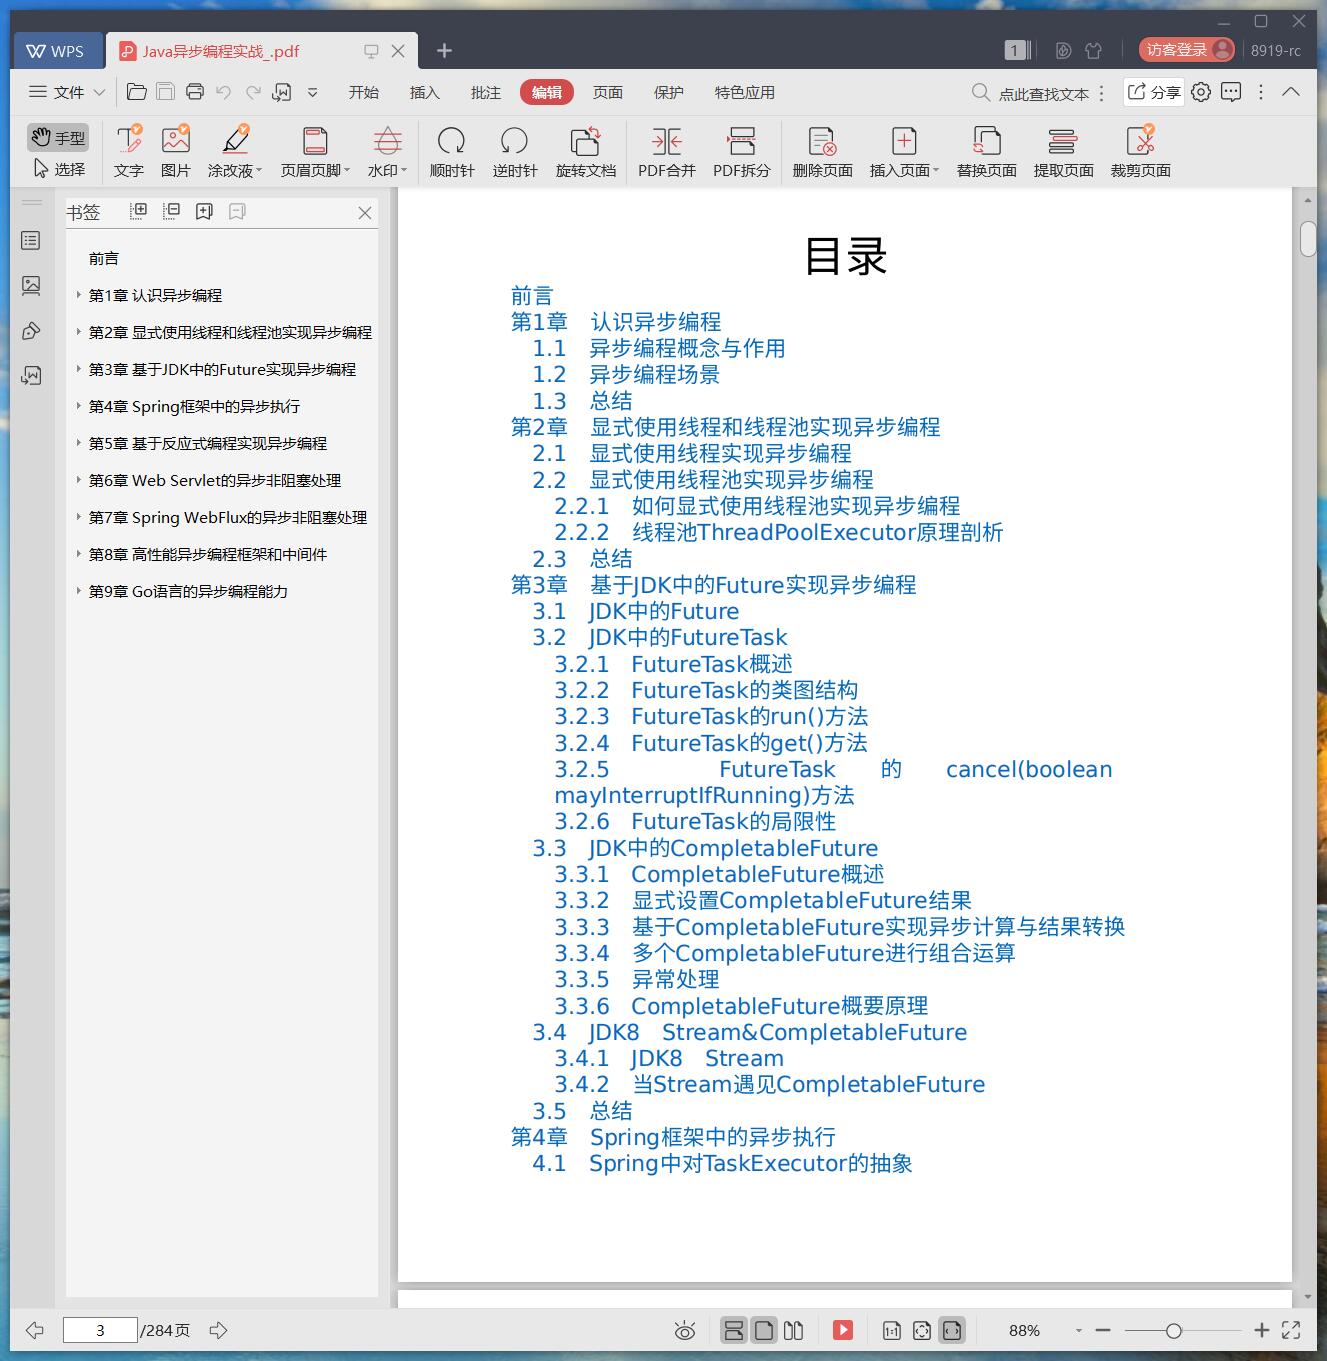Open the Redaction fluid tool (涂改液)
The image size is (1327, 1361).
click(235, 152)
